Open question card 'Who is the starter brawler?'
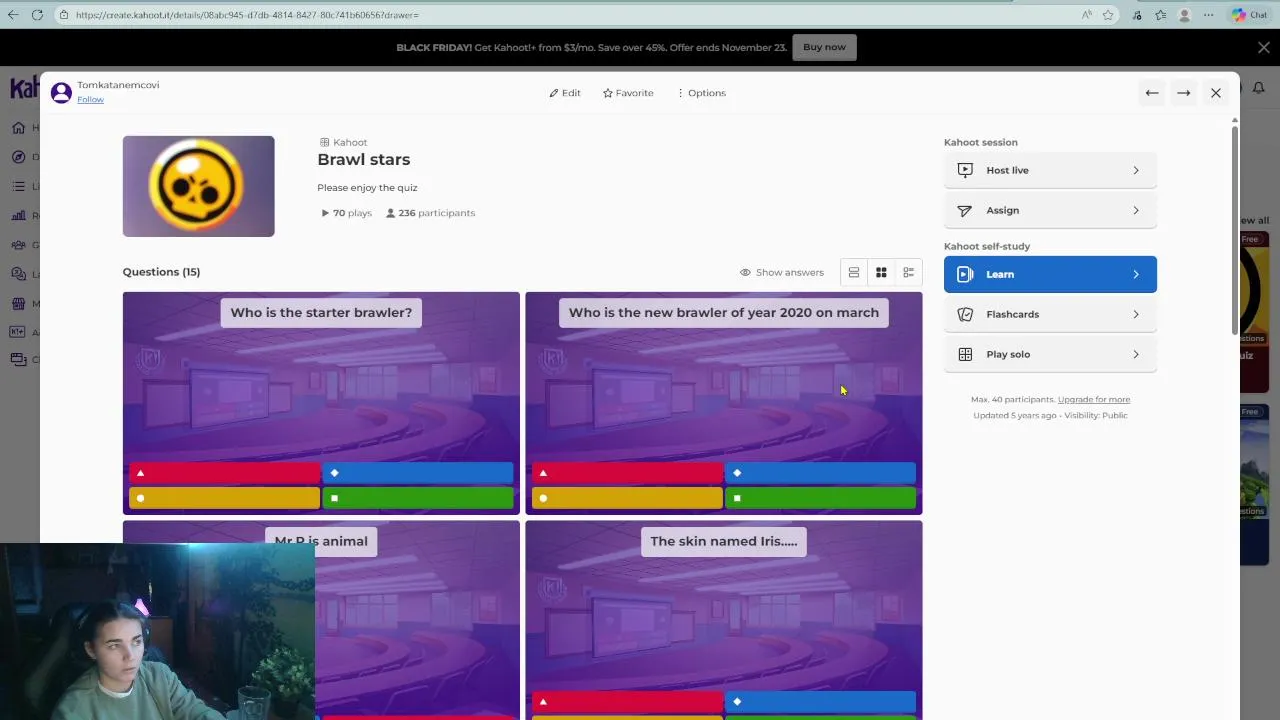 click(x=321, y=403)
